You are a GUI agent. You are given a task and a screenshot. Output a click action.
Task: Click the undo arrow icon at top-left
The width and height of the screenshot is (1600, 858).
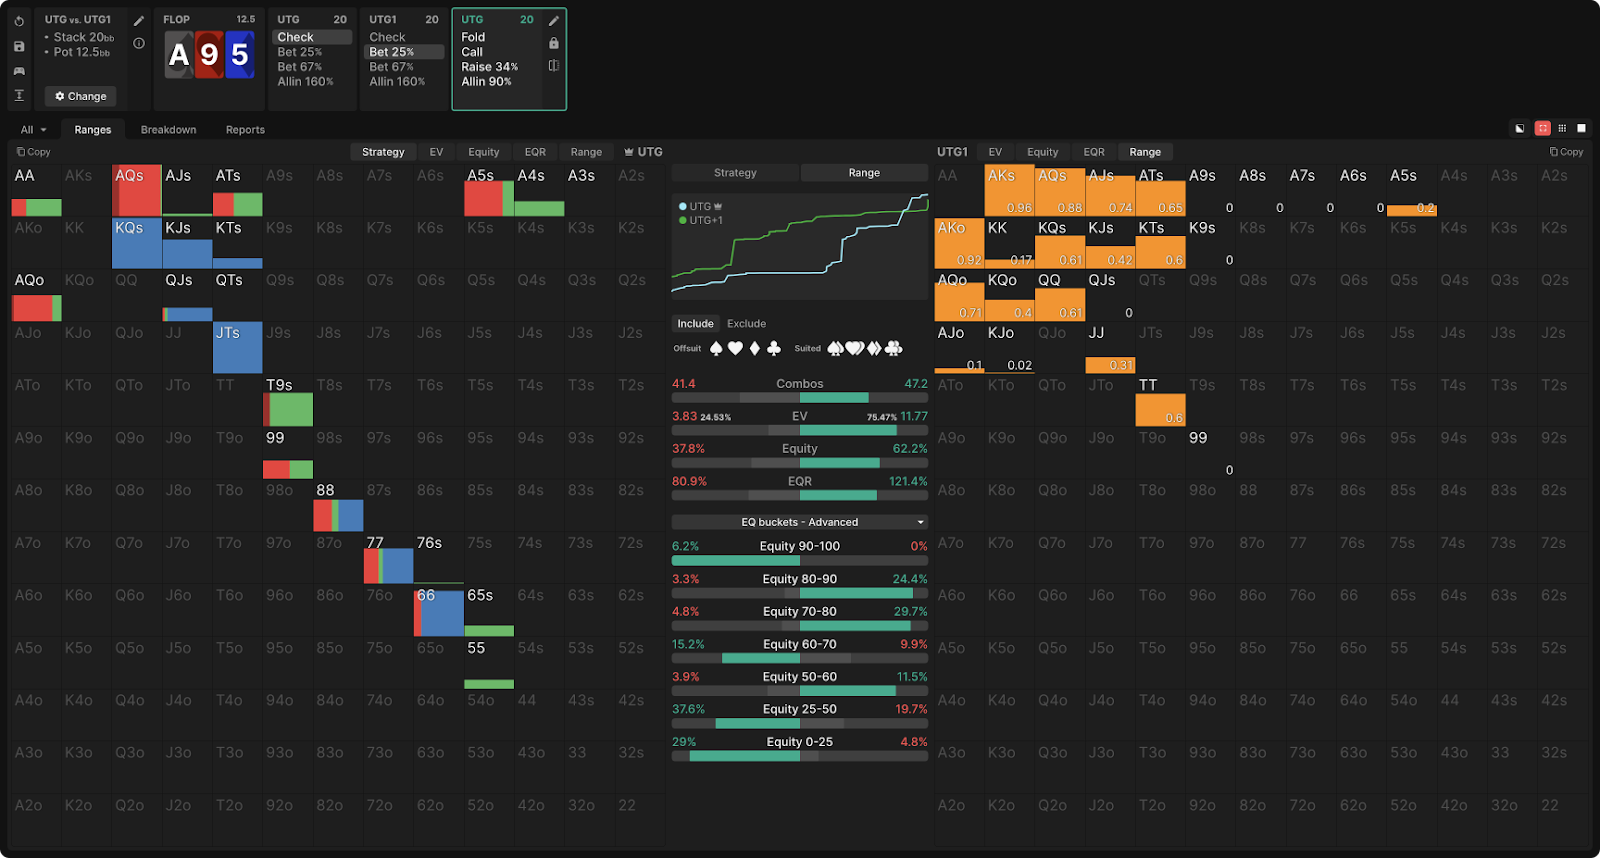click(19, 21)
